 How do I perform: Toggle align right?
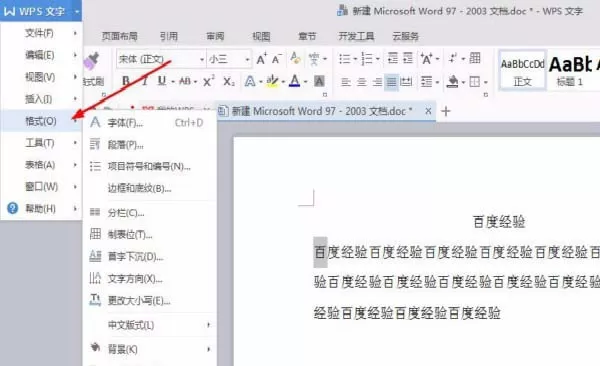click(377, 82)
